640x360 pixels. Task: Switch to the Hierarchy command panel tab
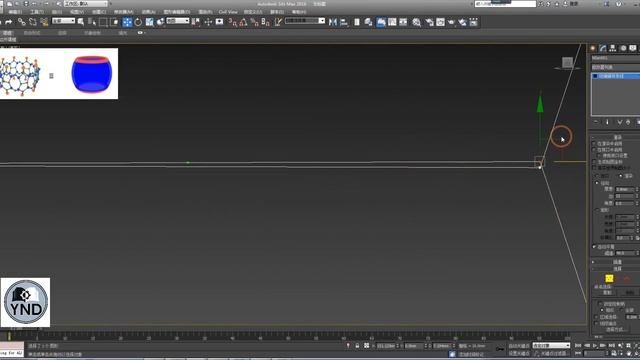[x=613, y=48]
